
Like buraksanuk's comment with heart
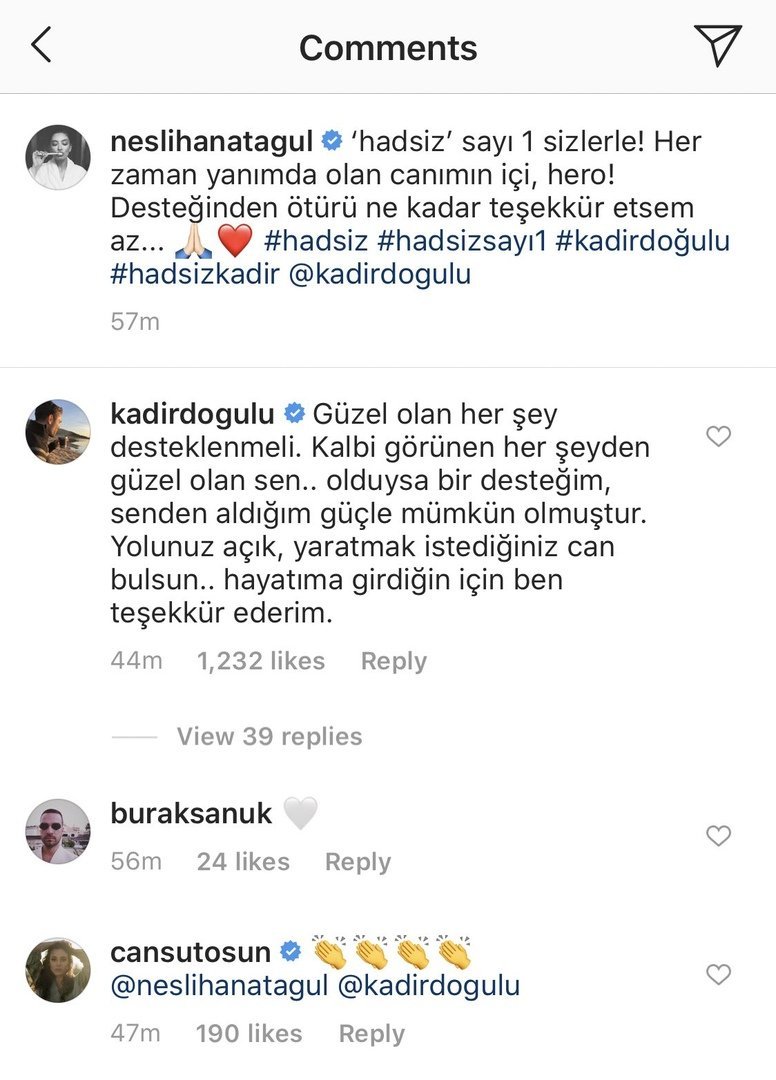[718, 835]
